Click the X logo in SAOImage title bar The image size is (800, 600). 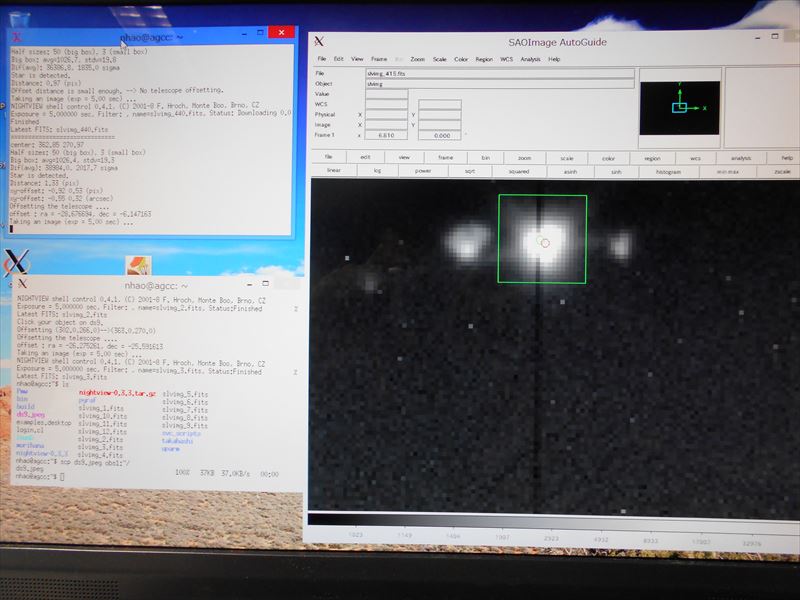coord(318,42)
